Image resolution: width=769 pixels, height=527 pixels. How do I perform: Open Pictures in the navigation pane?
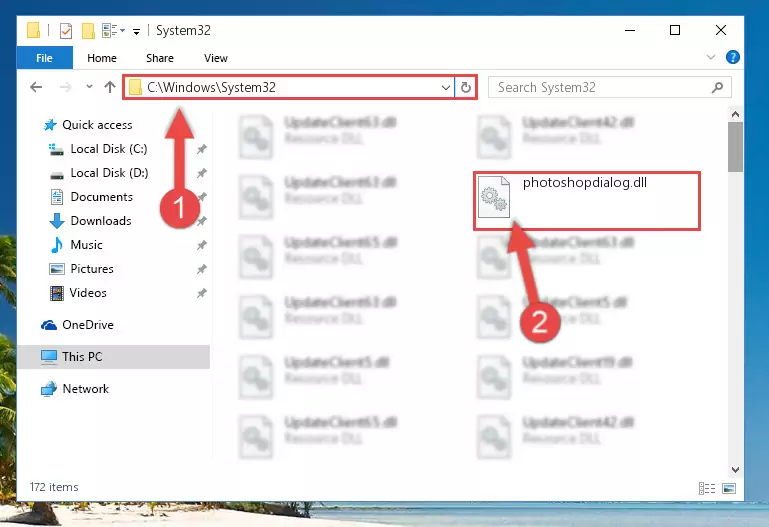tap(92, 269)
